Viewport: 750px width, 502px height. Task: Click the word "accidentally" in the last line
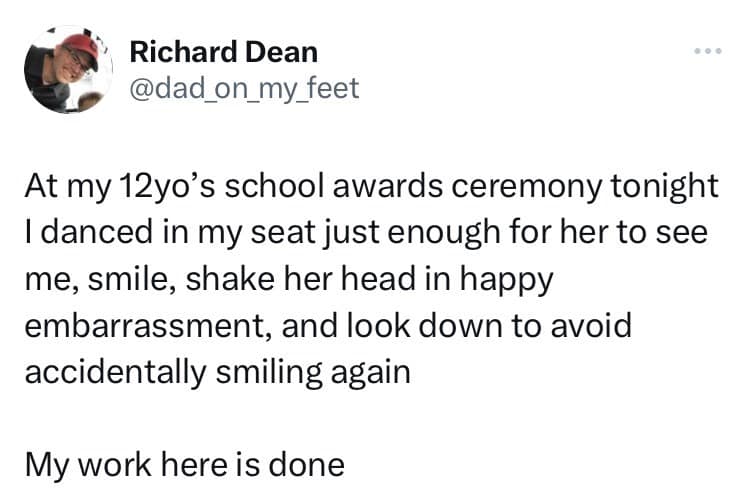[115, 372]
